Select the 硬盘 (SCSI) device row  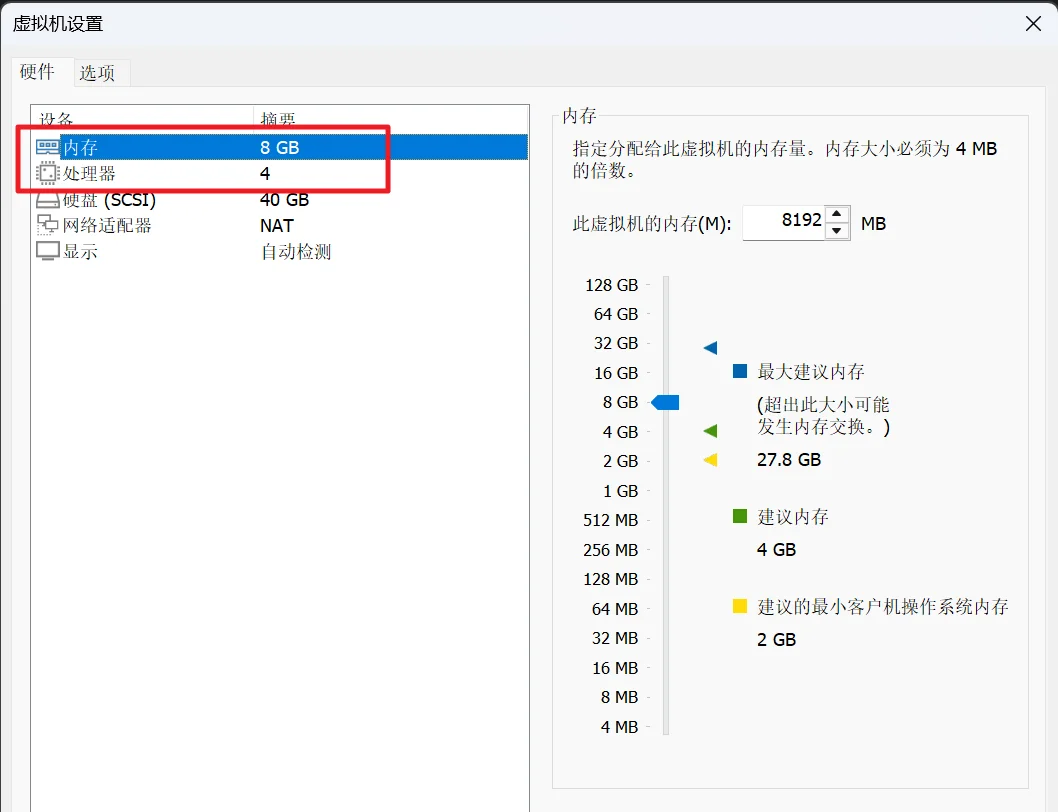[279, 200]
